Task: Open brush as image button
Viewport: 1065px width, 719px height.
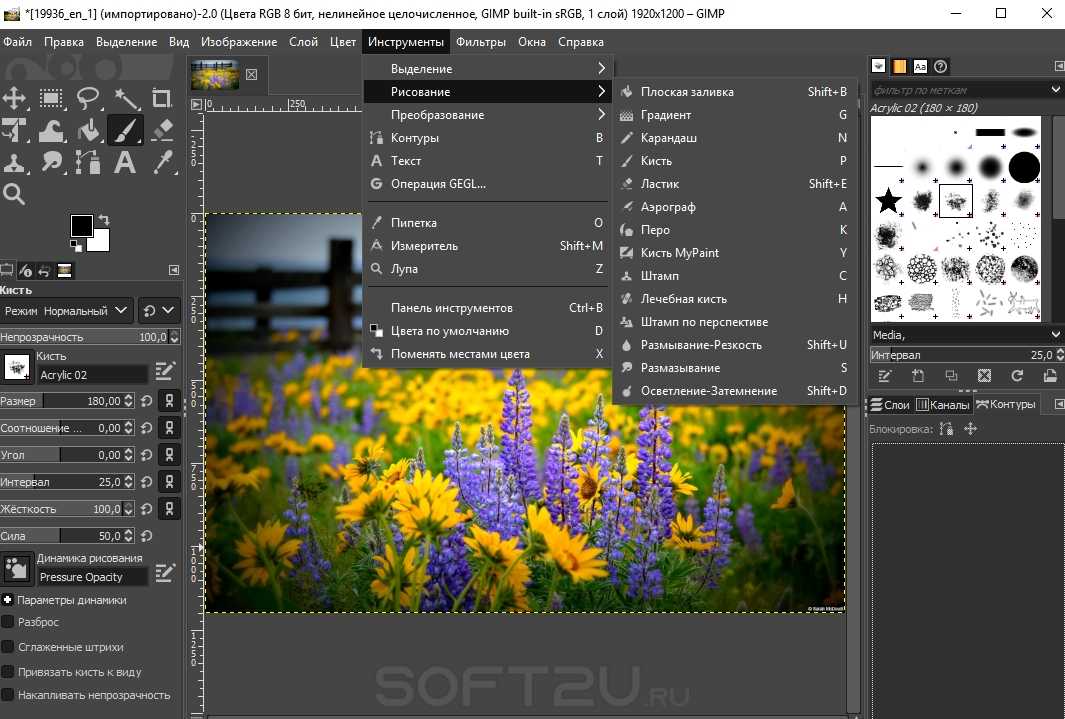Action: pos(1050,375)
